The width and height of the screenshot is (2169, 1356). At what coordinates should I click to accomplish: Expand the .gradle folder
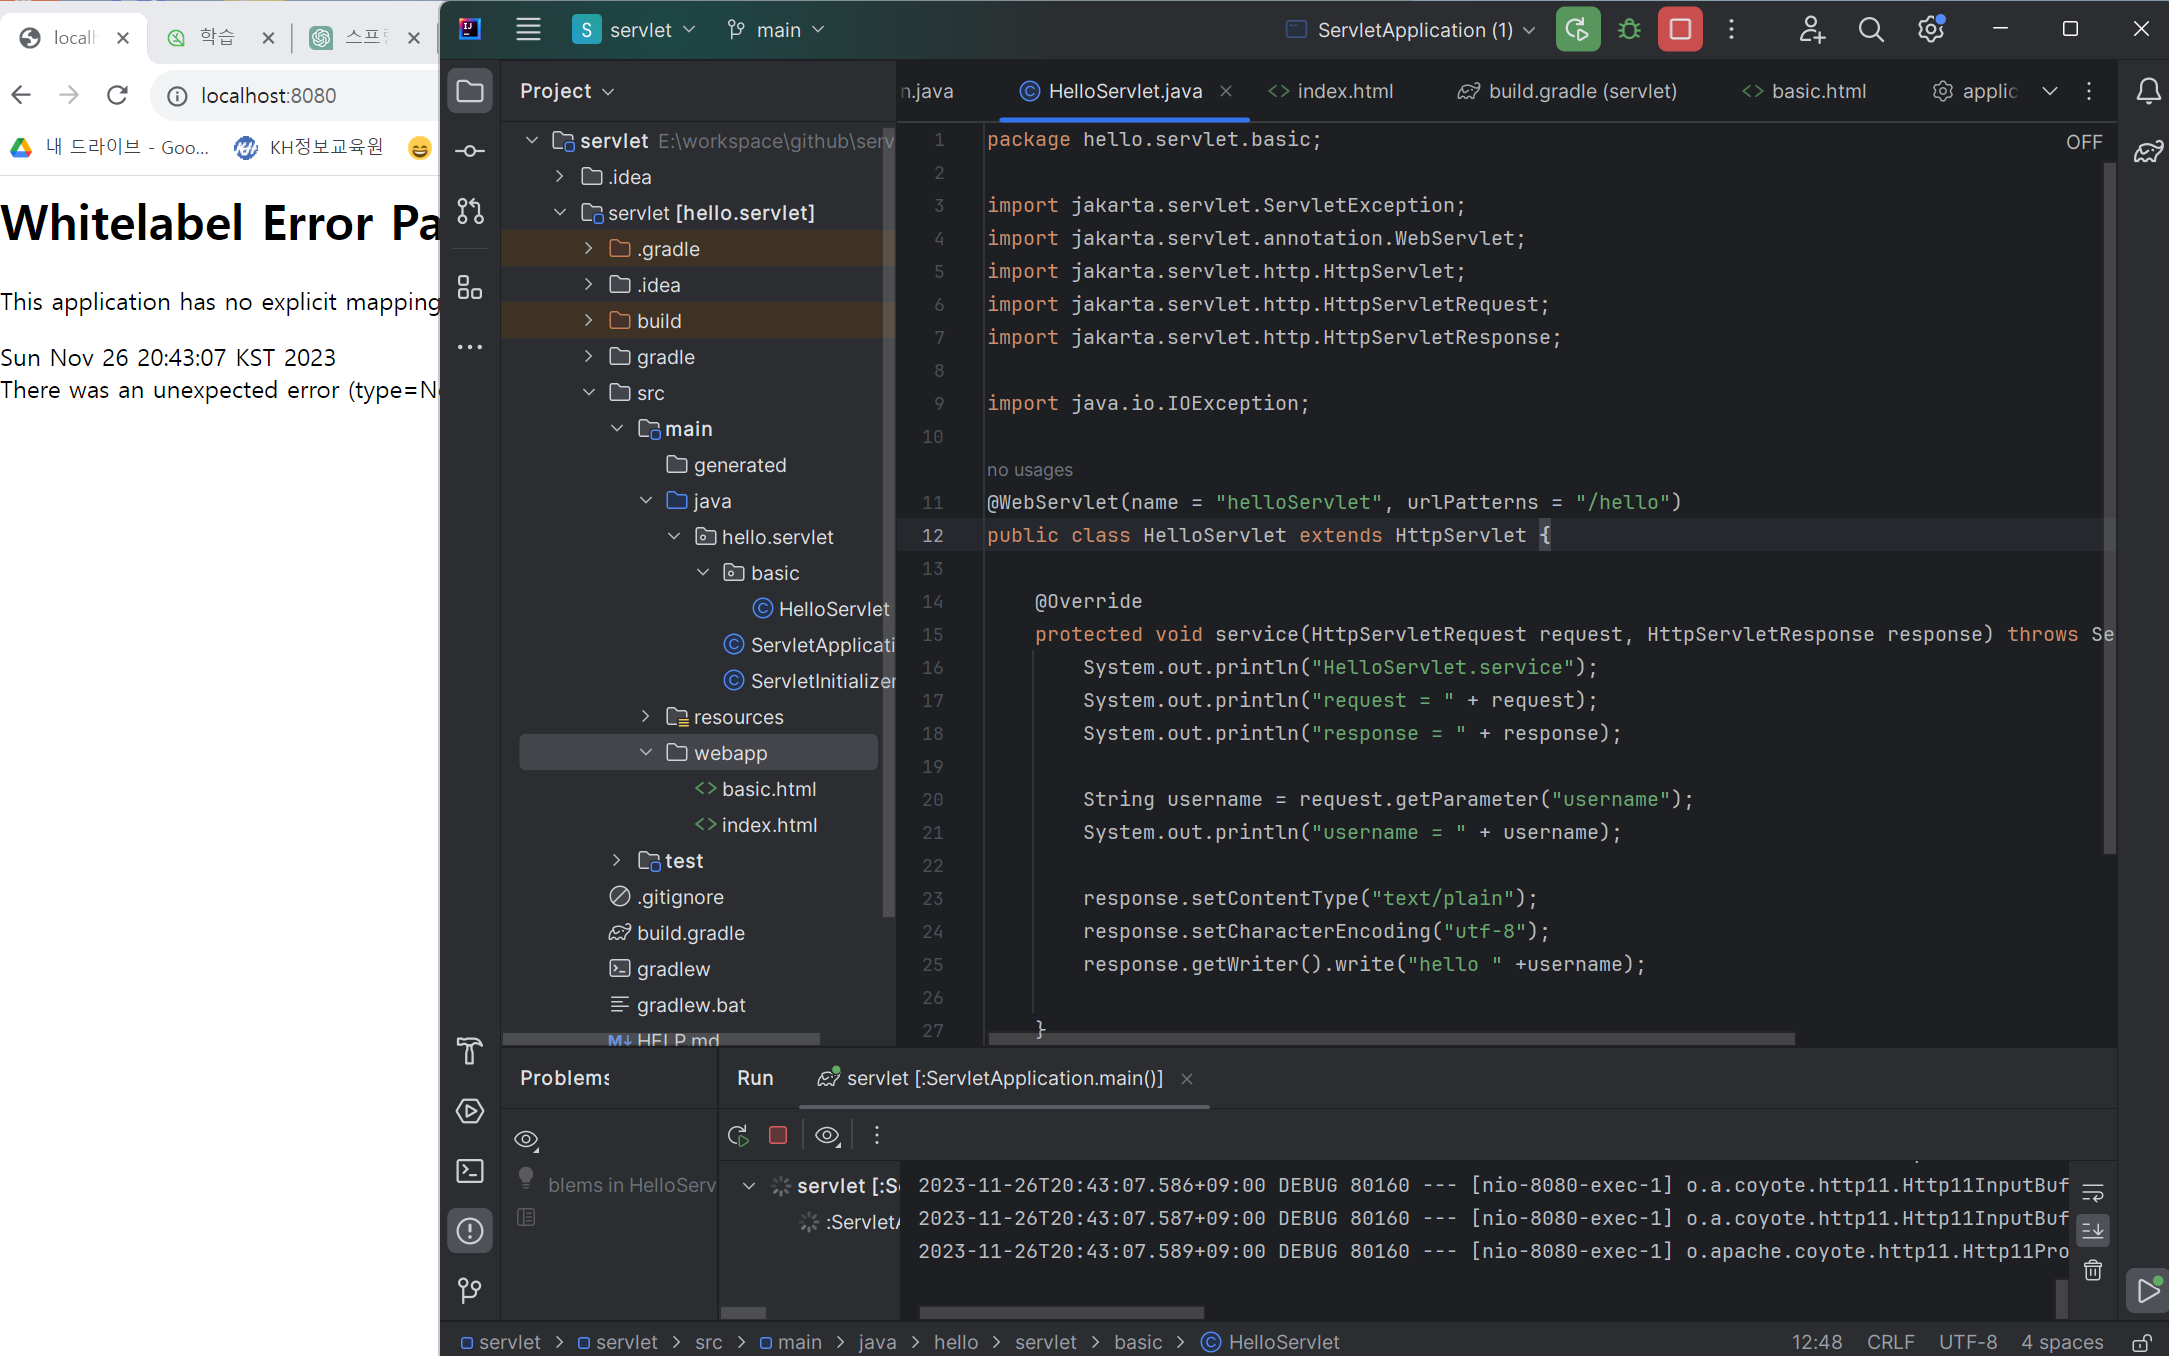[x=589, y=248]
